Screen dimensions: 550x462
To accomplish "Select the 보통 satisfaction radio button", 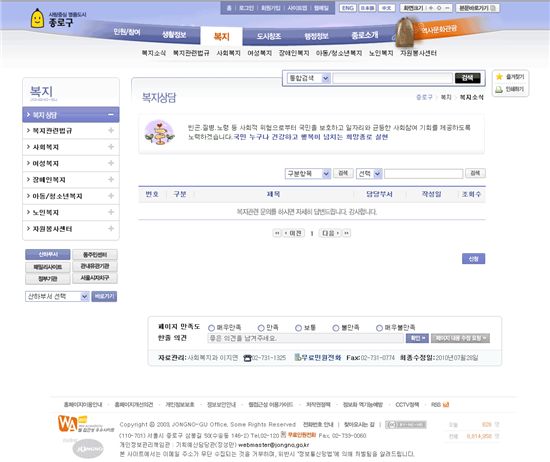I will [298, 328].
